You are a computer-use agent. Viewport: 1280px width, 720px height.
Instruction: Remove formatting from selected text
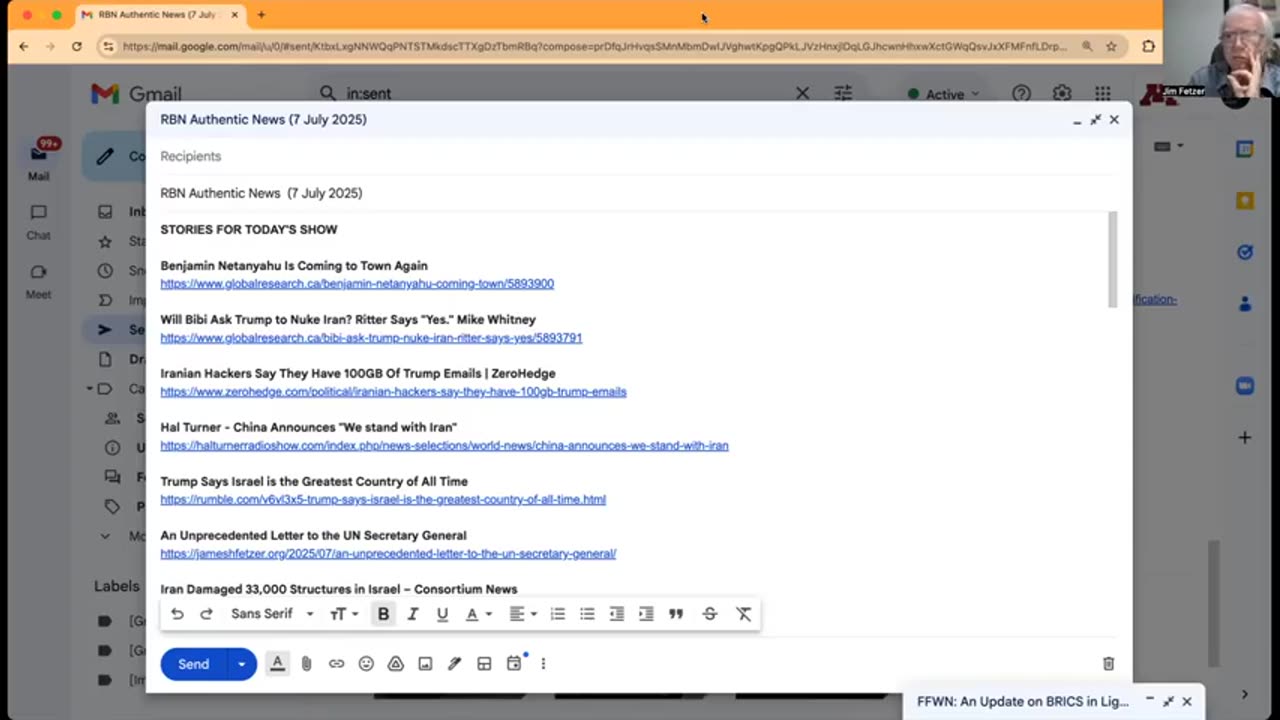pyautogui.click(x=744, y=614)
